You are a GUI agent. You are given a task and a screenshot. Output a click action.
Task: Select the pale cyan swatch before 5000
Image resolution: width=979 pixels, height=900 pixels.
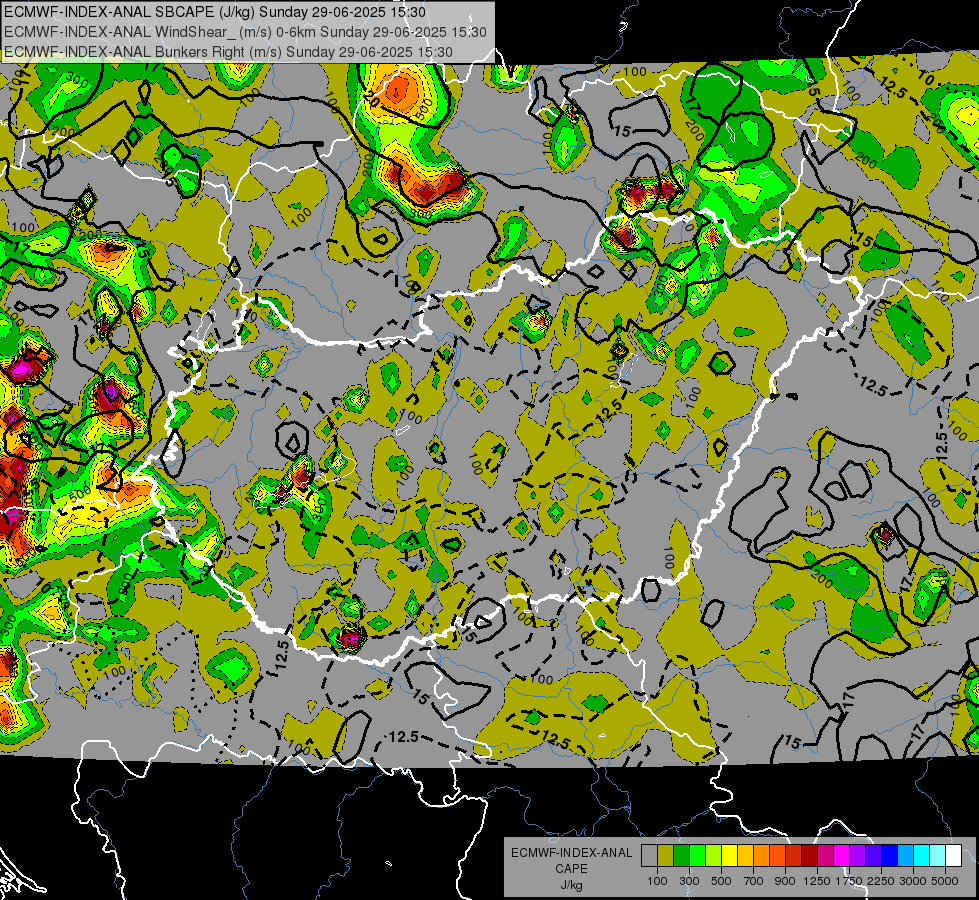(x=937, y=855)
